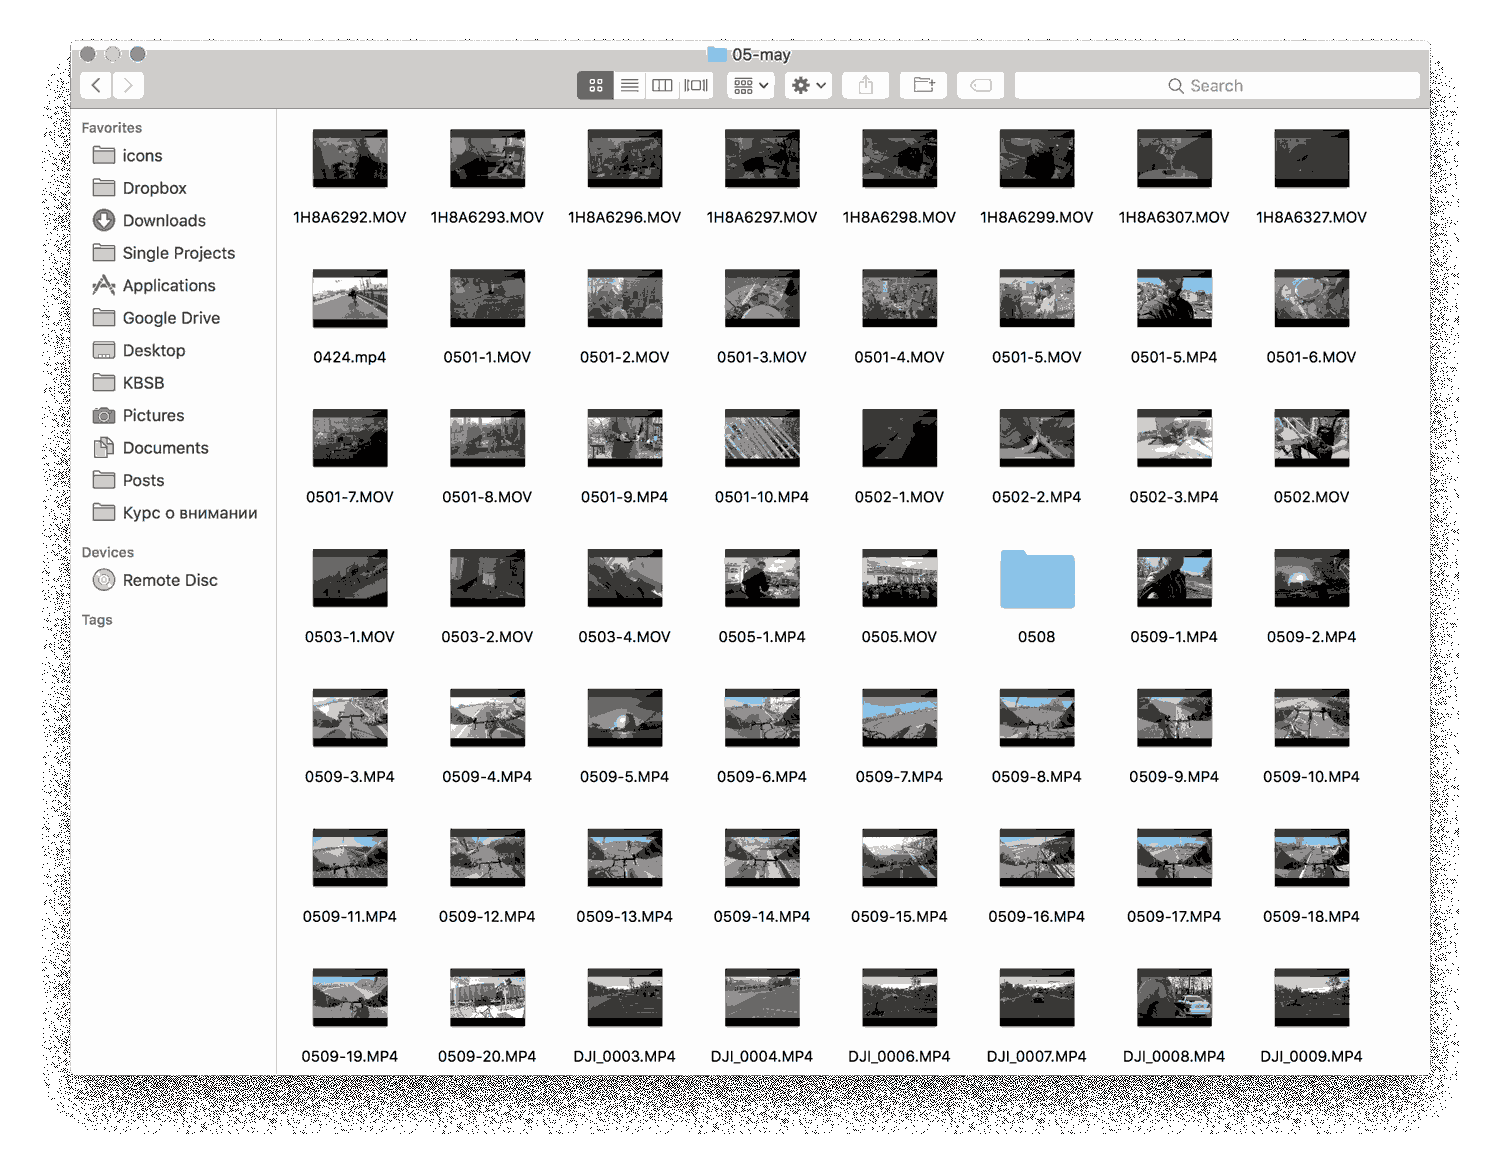Select 0509-1.MP4 video thumbnail
The height and width of the screenshot is (1175, 1500).
click(x=1174, y=578)
